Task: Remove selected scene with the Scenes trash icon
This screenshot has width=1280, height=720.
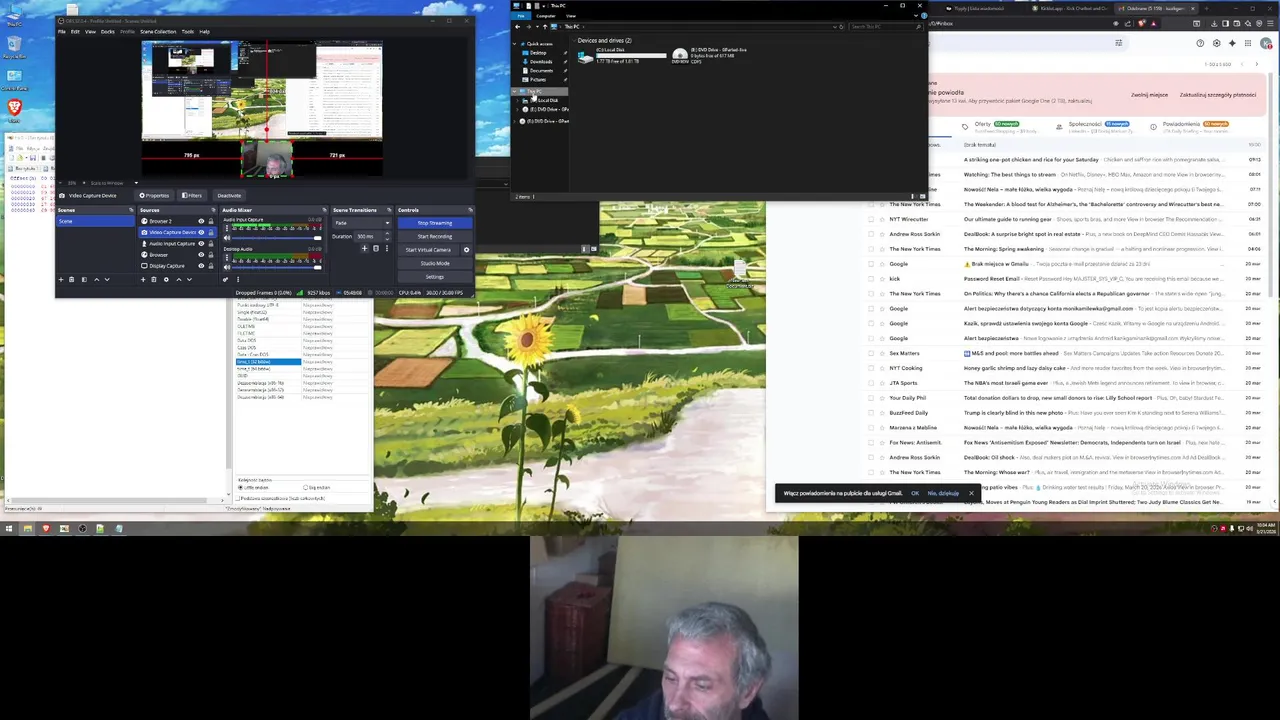Action: 71,279
